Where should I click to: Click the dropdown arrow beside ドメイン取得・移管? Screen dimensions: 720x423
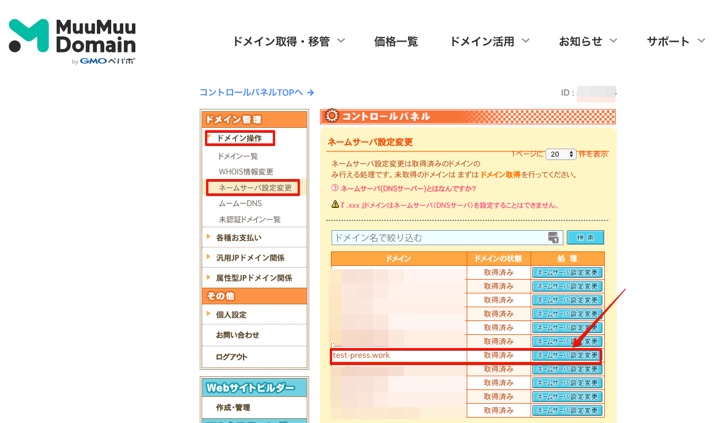point(341,41)
